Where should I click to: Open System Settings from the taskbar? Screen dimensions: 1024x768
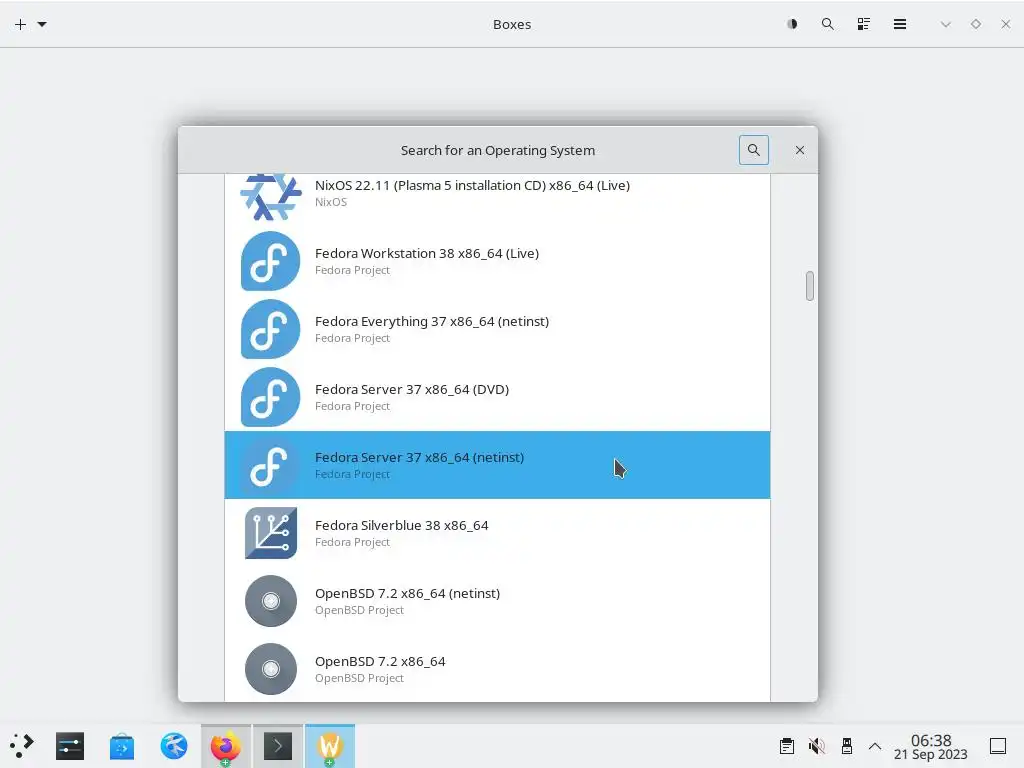(70, 746)
